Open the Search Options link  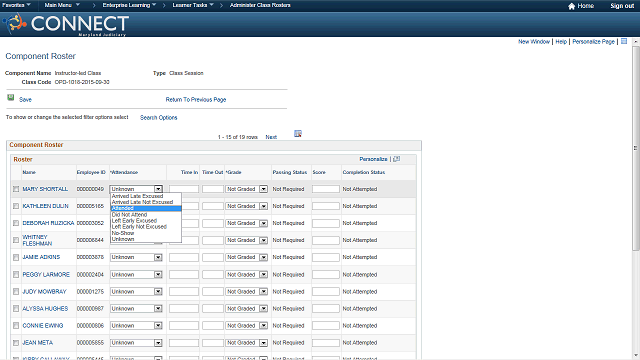[x=159, y=118]
